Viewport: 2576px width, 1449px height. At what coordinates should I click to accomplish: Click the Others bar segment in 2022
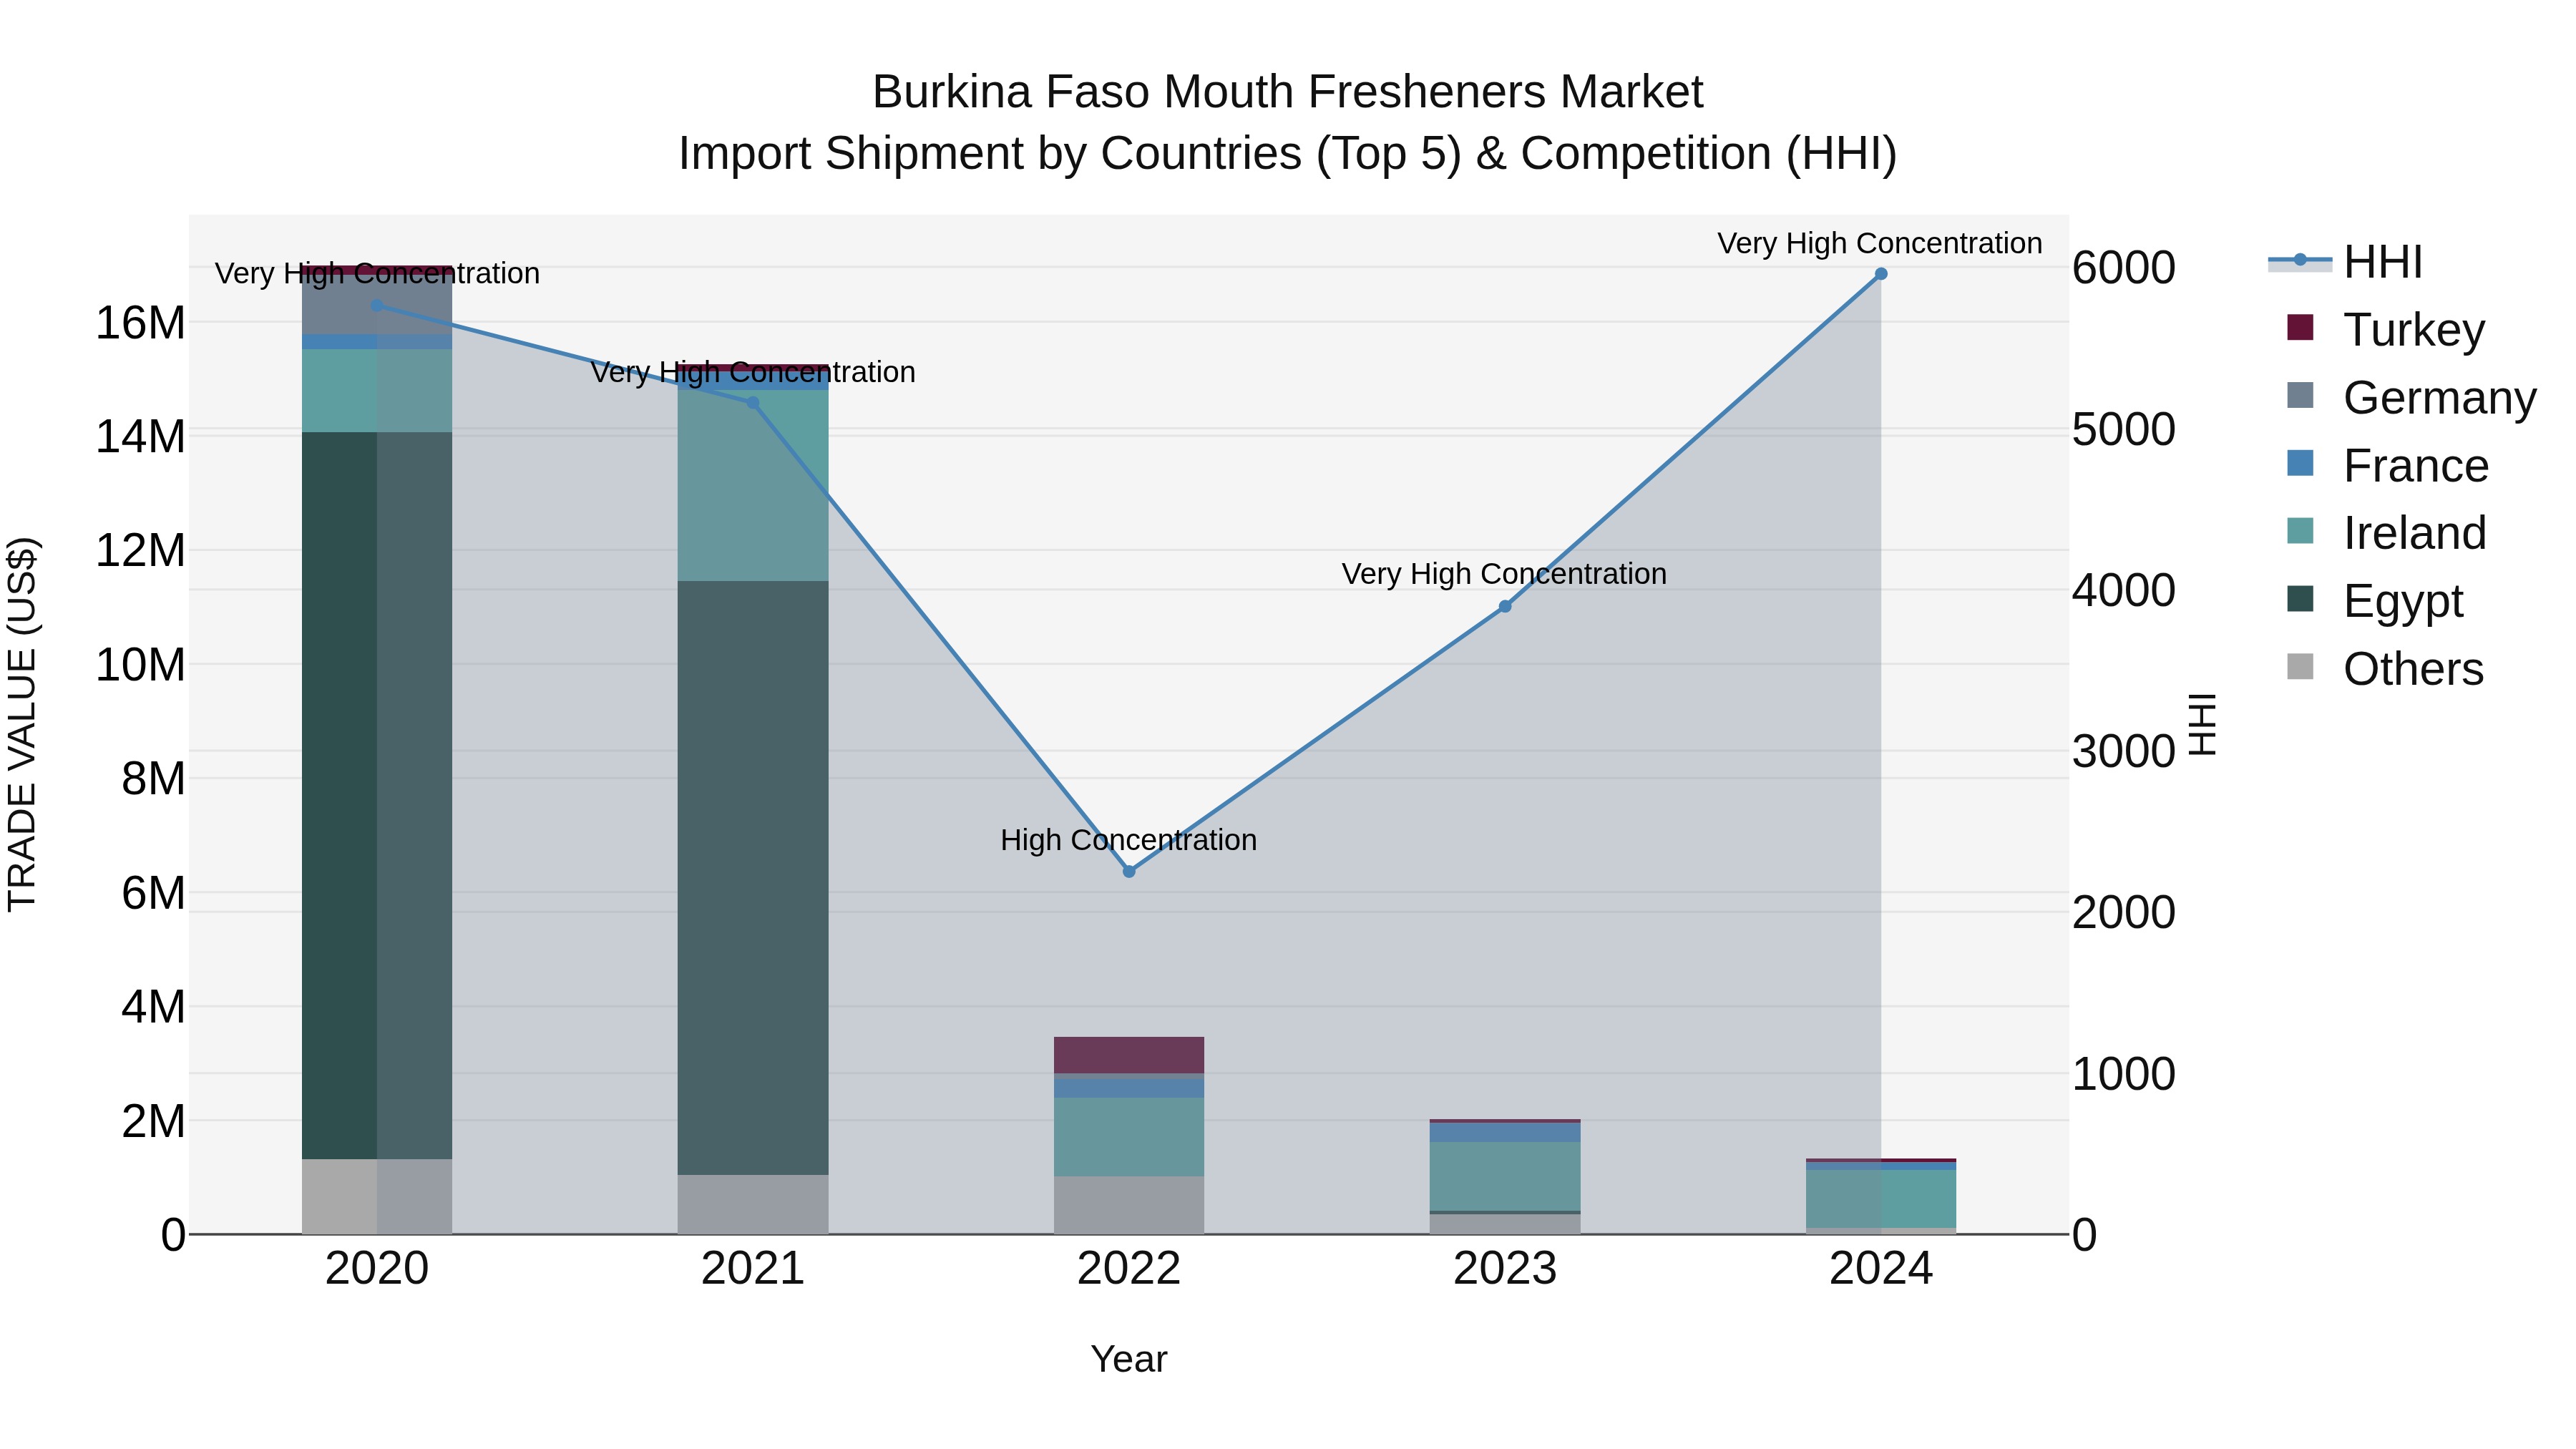pos(1129,1205)
